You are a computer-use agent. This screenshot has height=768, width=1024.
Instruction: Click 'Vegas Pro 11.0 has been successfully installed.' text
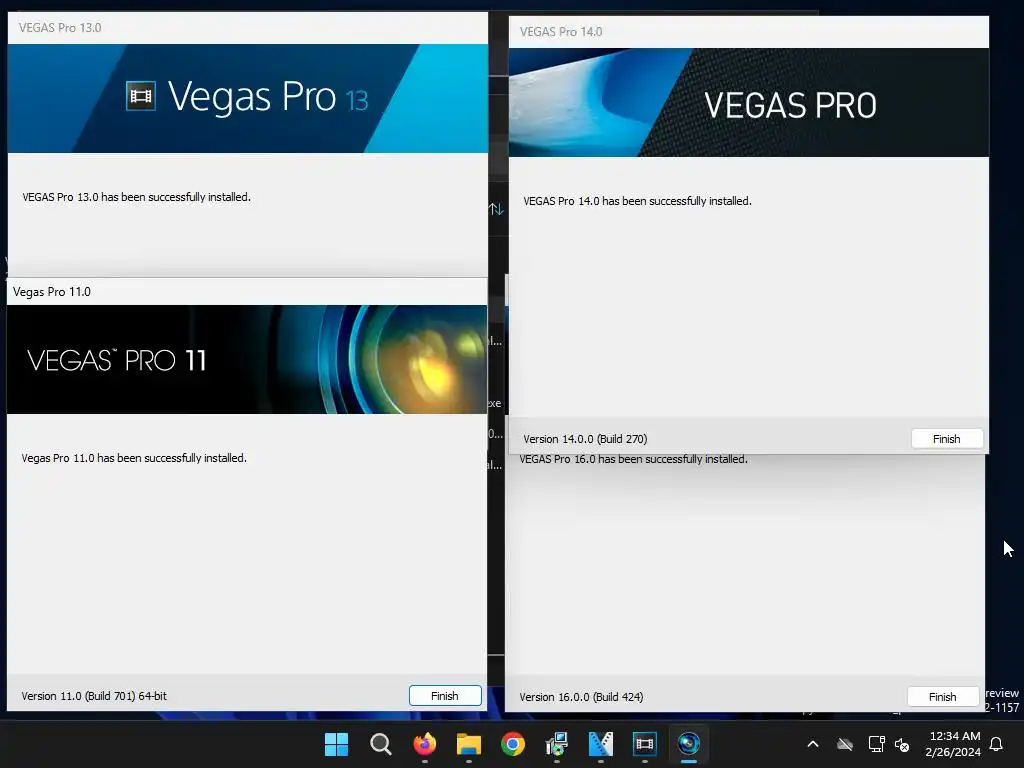coord(134,458)
